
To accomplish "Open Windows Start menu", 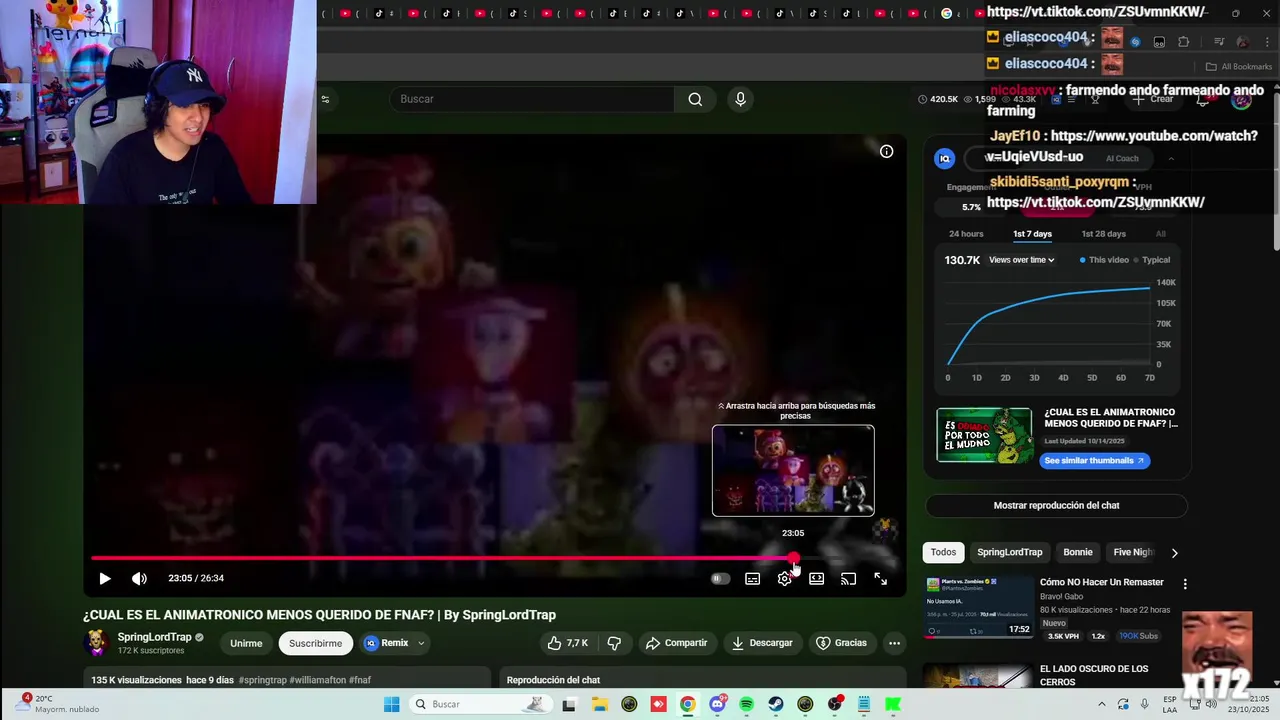I will point(391,704).
